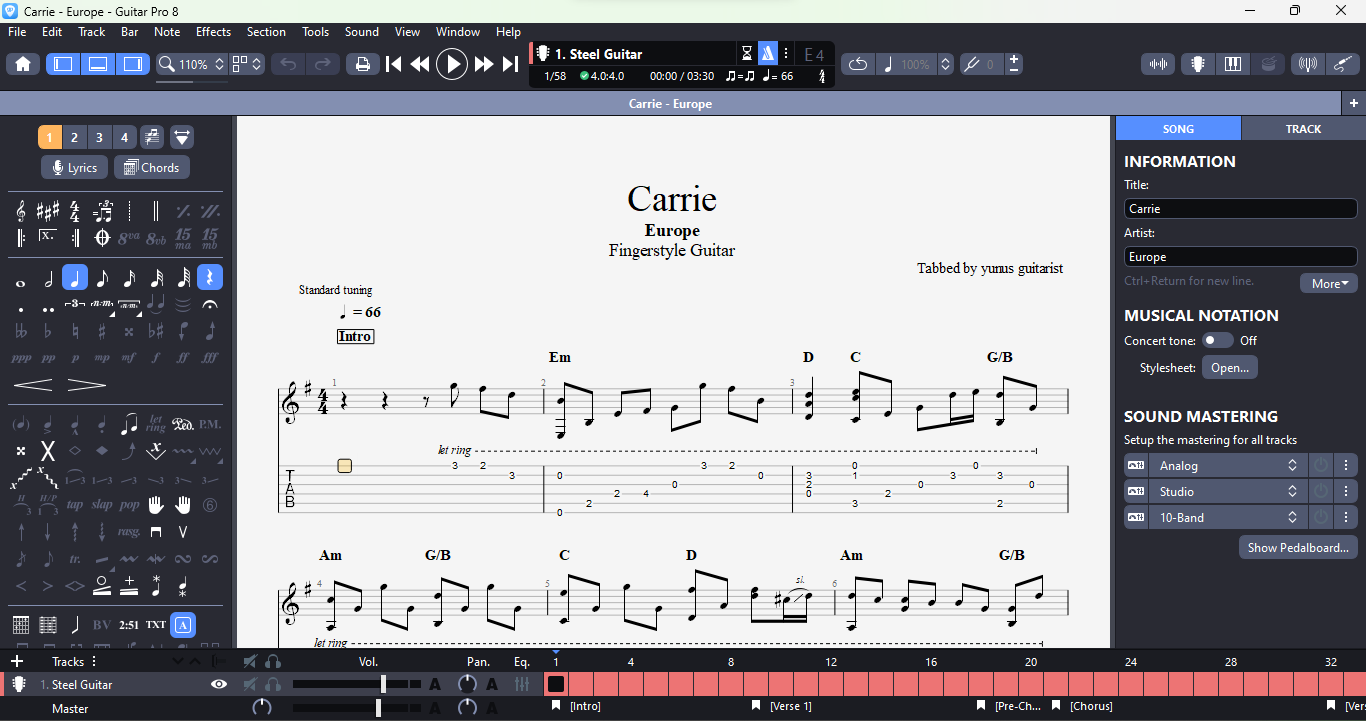This screenshot has width=1366, height=721.
Task: Switch to the SONG inspector tab
Action: pyautogui.click(x=1178, y=129)
